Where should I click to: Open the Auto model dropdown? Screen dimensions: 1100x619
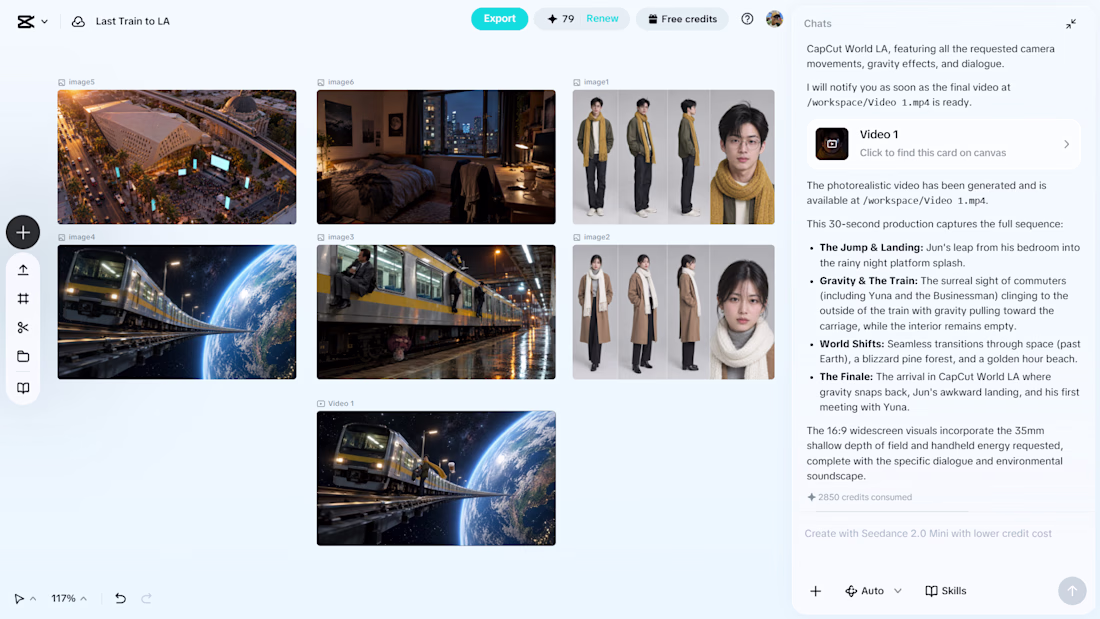click(873, 591)
